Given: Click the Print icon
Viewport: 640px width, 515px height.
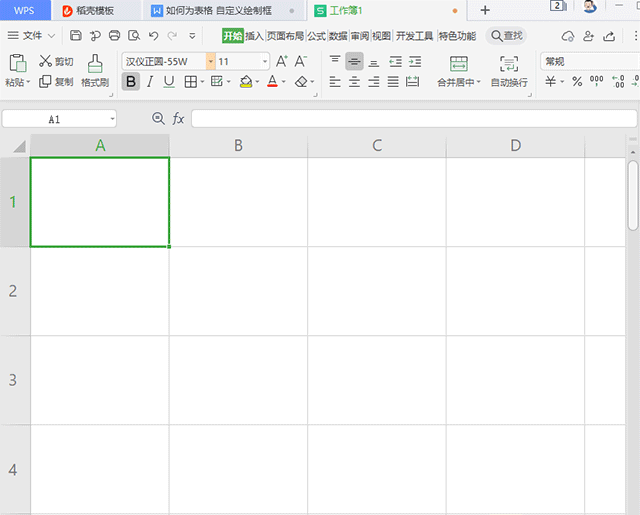Looking at the screenshot, I should [115, 36].
